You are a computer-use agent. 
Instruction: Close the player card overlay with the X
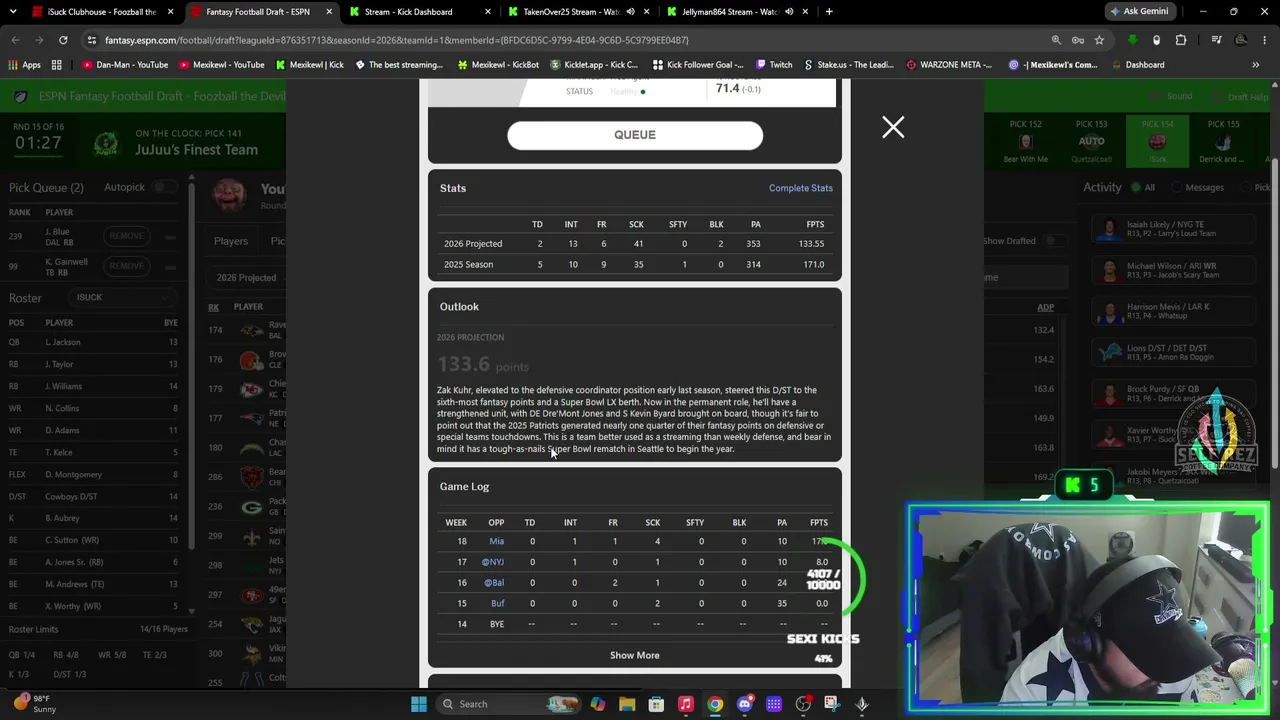[x=893, y=127]
